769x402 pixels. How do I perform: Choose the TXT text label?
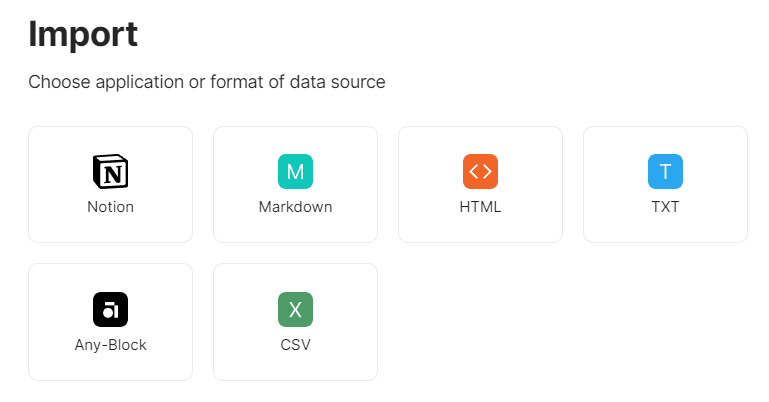pos(665,207)
